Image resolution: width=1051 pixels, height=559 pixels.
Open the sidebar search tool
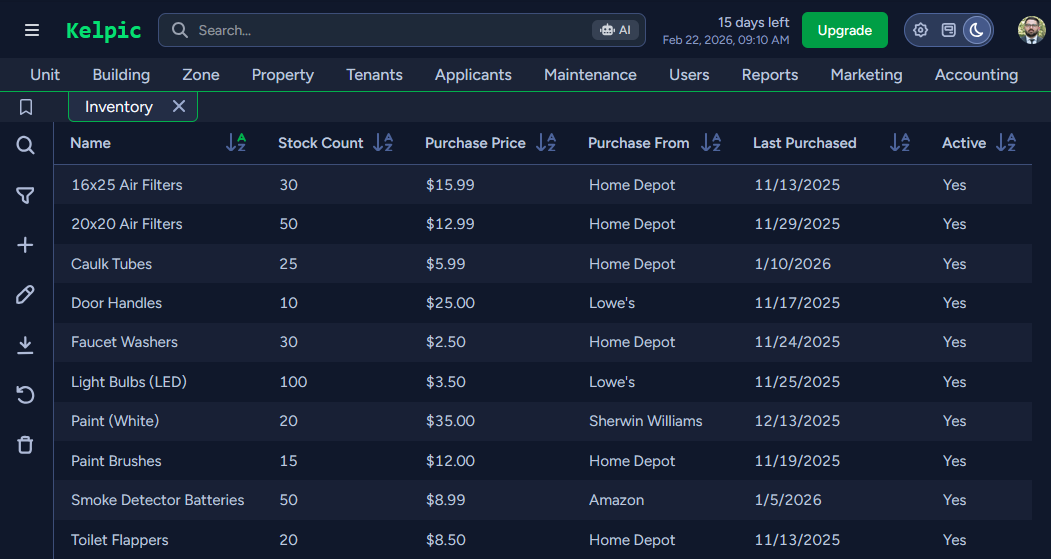[26, 146]
